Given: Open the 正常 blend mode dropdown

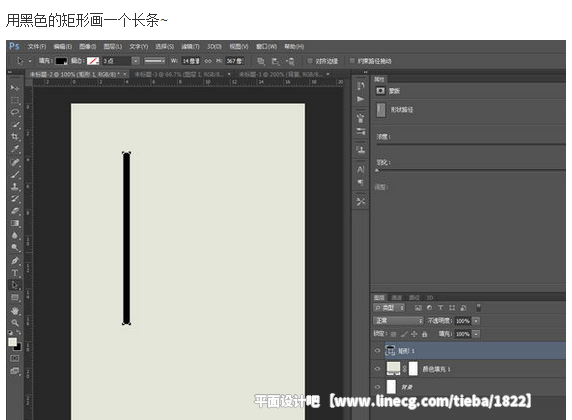Looking at the screenshot, I should click(x=398, y=321).
